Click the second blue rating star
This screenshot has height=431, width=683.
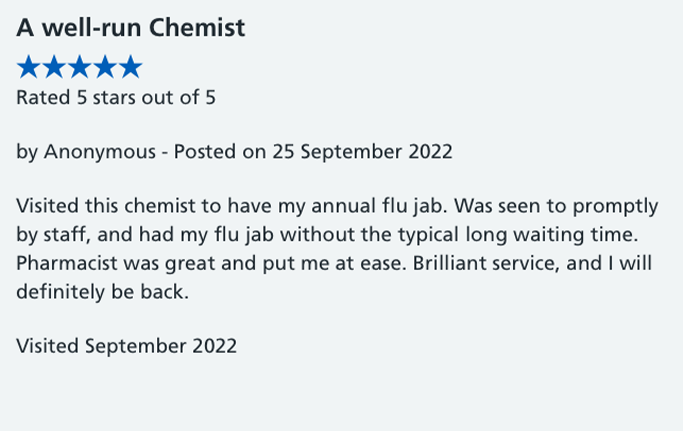coord(54,67)
